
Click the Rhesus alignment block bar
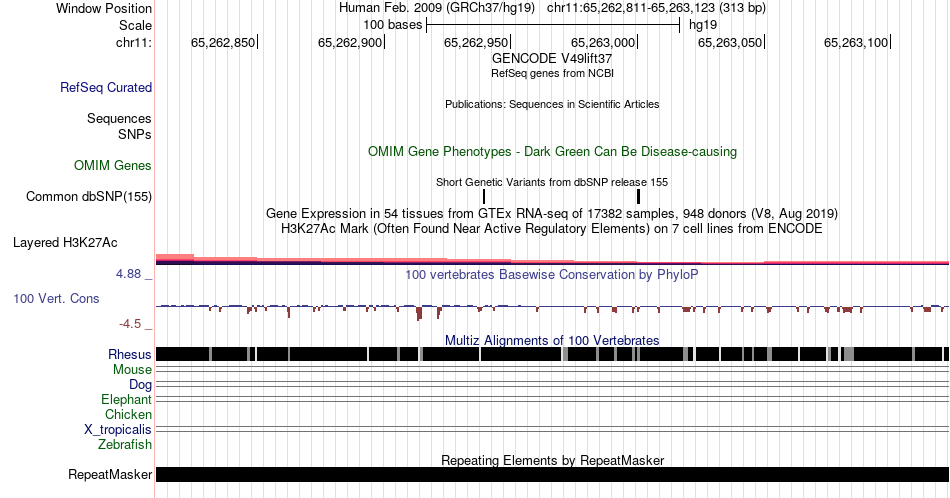pyautogui.click(x=552, y=354)
